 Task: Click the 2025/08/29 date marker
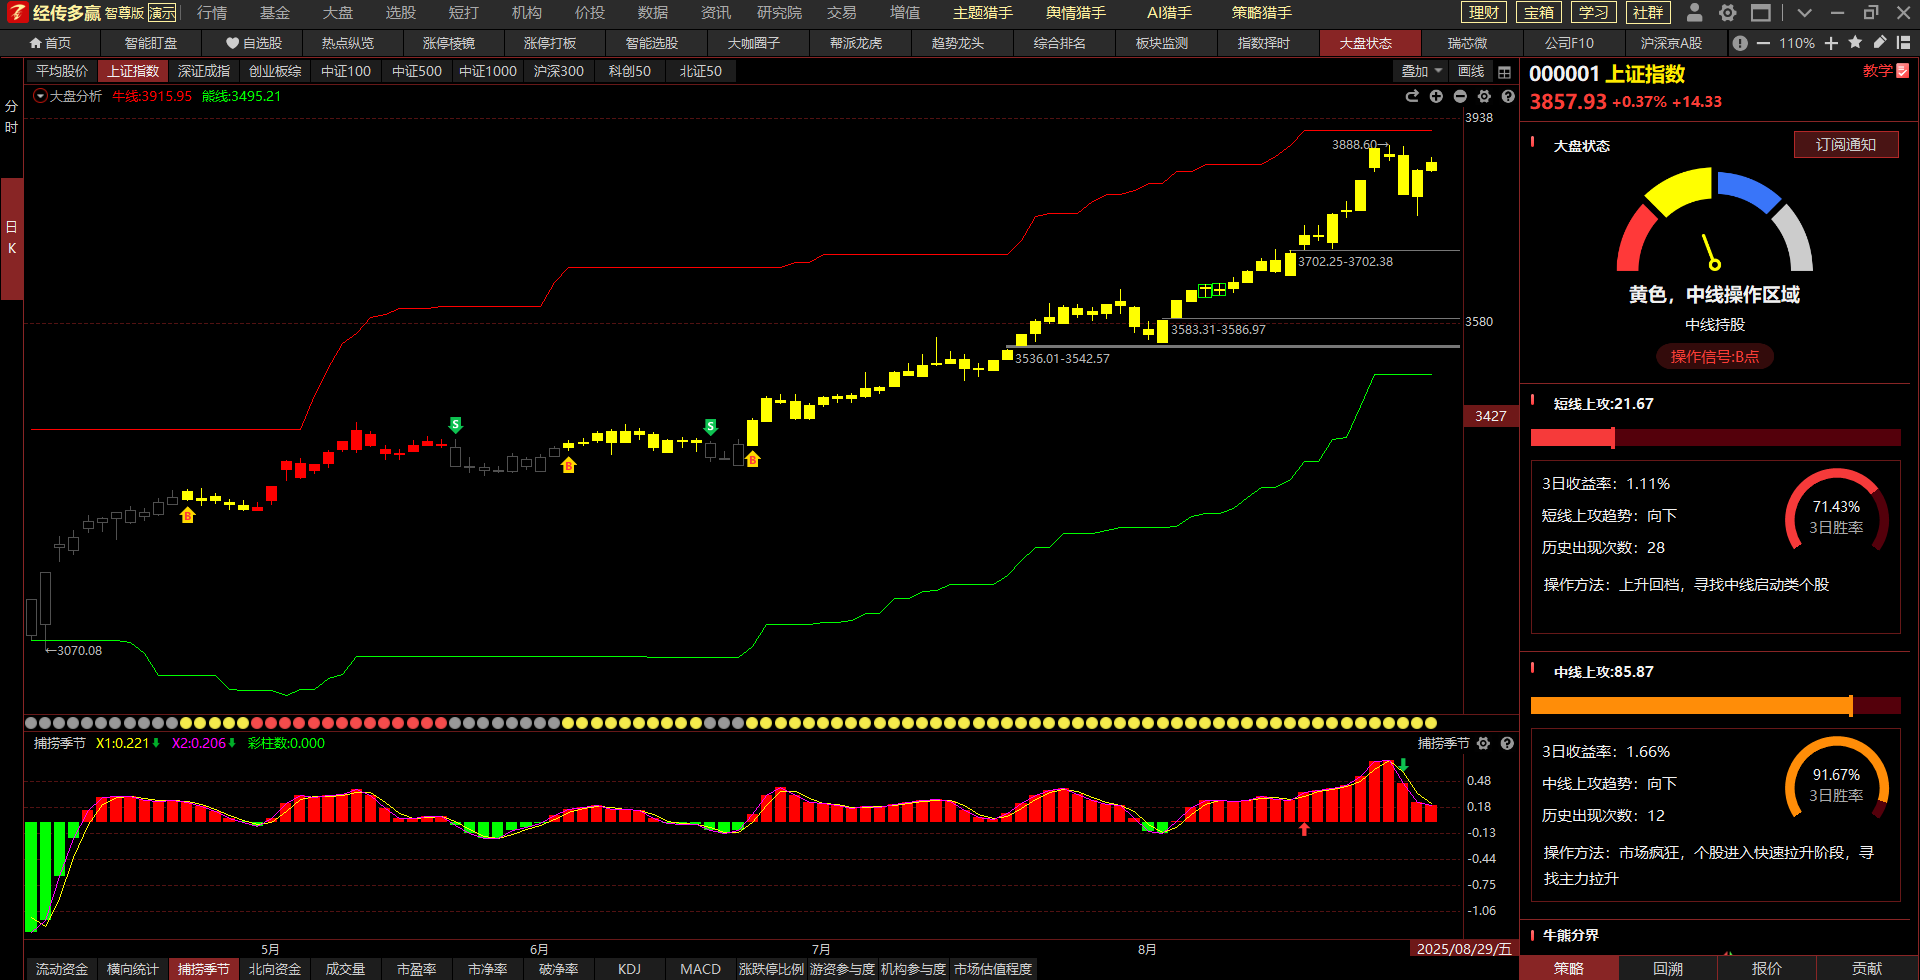[x=1464, y=949]
